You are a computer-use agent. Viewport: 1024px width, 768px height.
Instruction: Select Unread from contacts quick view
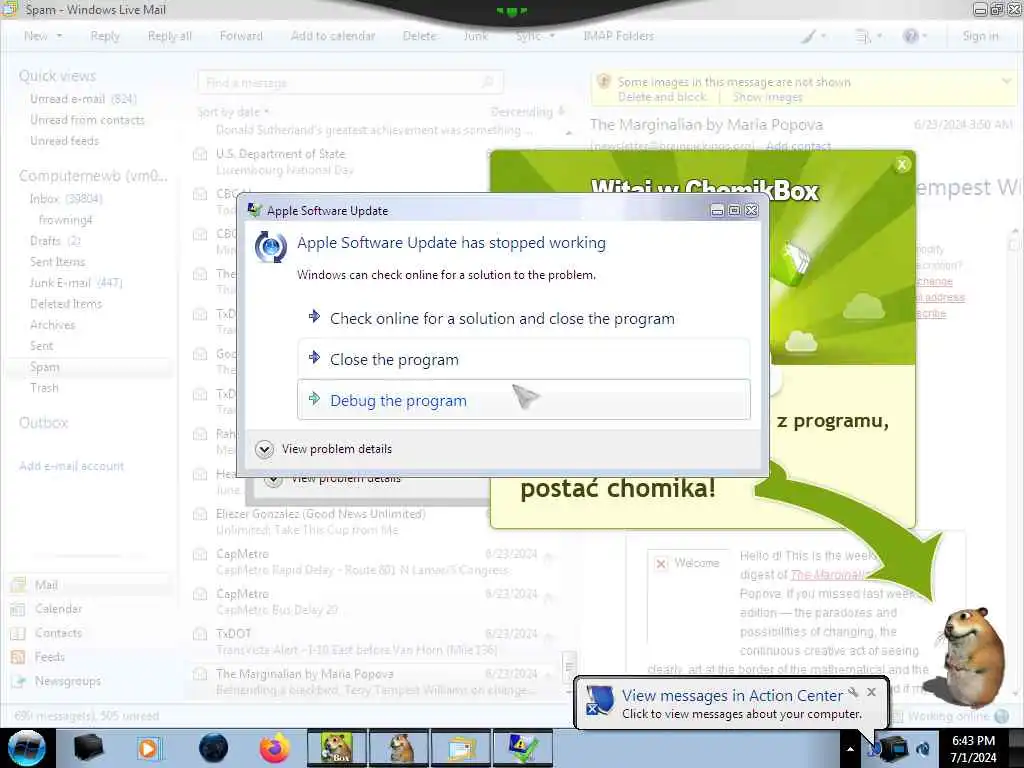coord(87,120)
